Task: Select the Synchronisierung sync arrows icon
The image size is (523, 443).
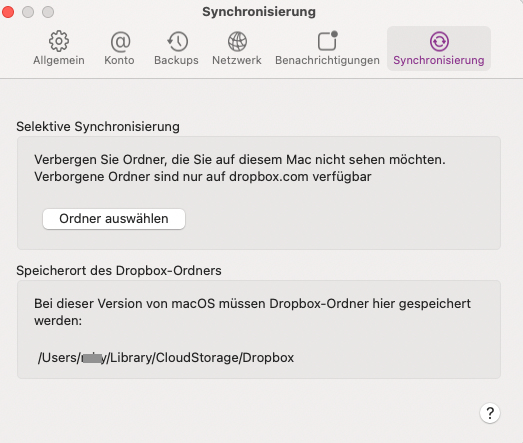Action: click(x=439, y=41)
